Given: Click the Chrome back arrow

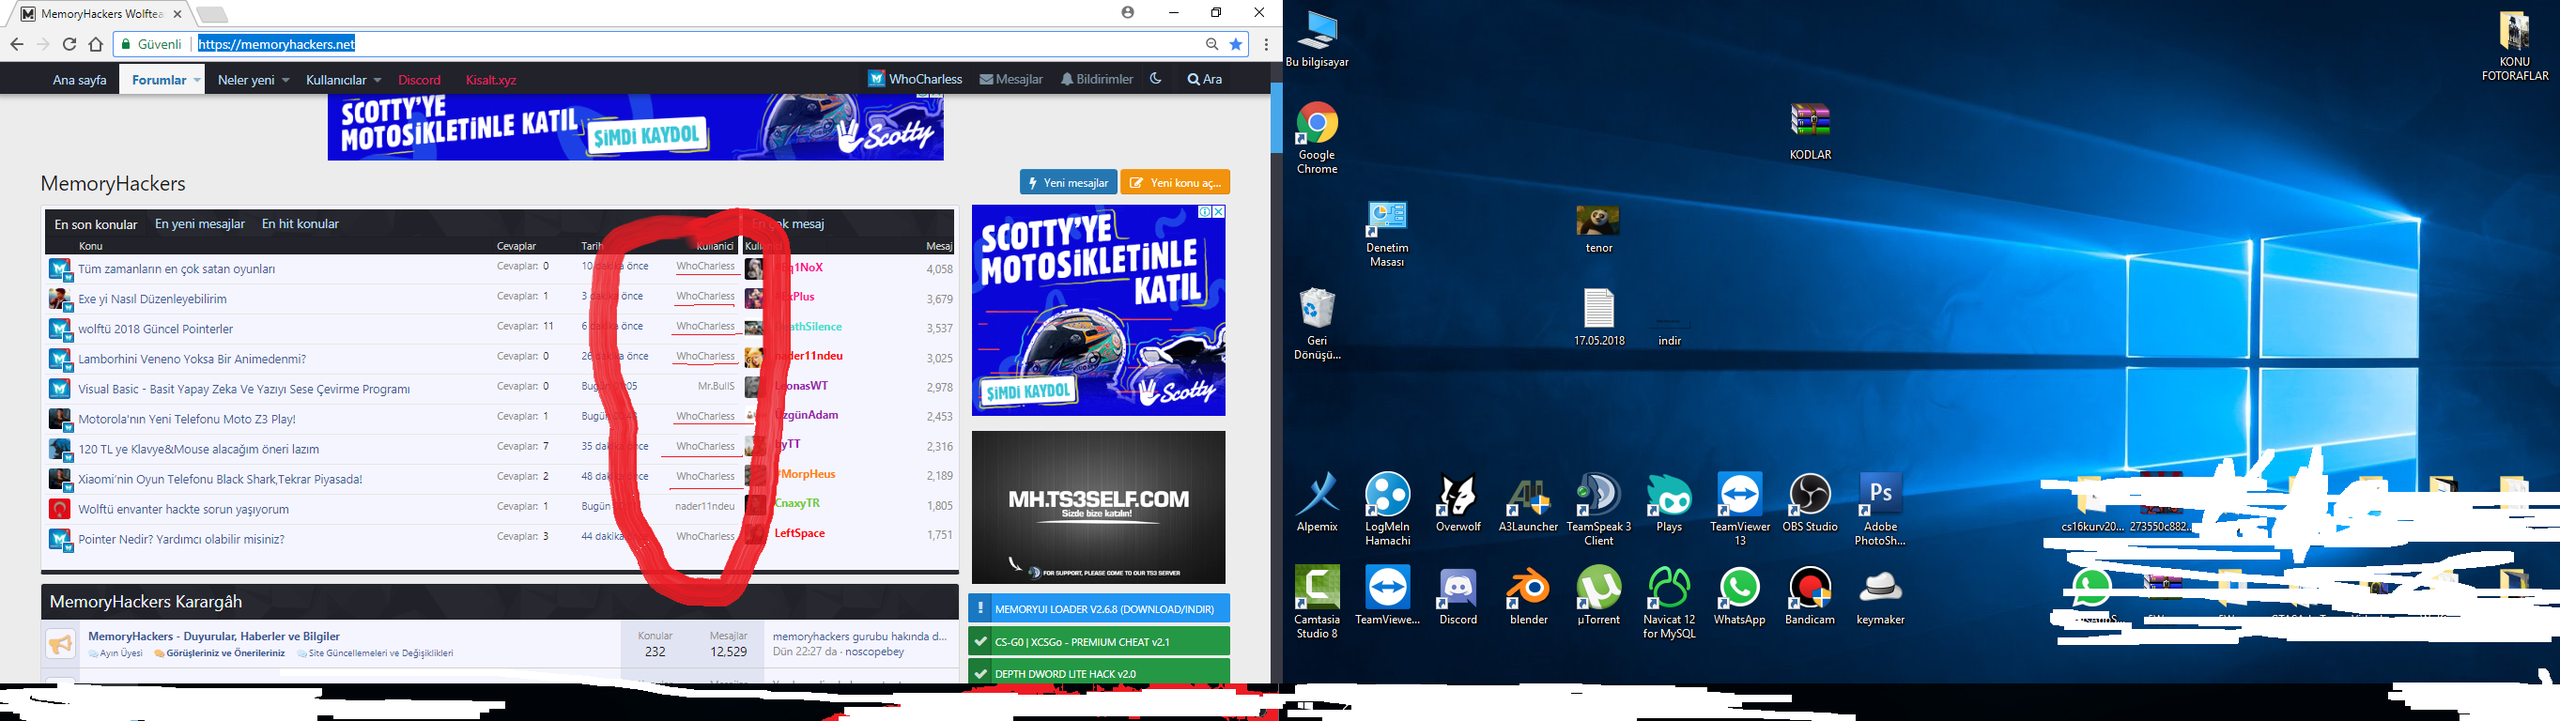Looking at the screenshot, I should [17, 44].
